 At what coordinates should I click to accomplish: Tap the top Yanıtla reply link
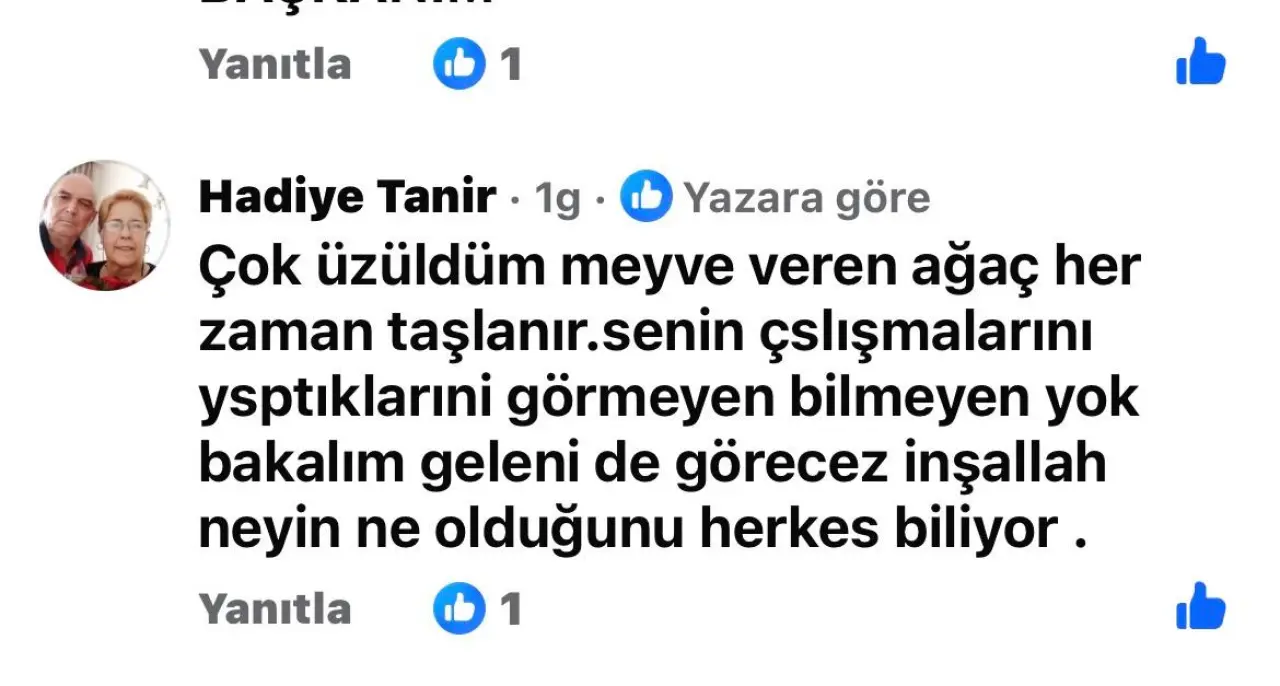pyautogui.click(x=275, y=64)
